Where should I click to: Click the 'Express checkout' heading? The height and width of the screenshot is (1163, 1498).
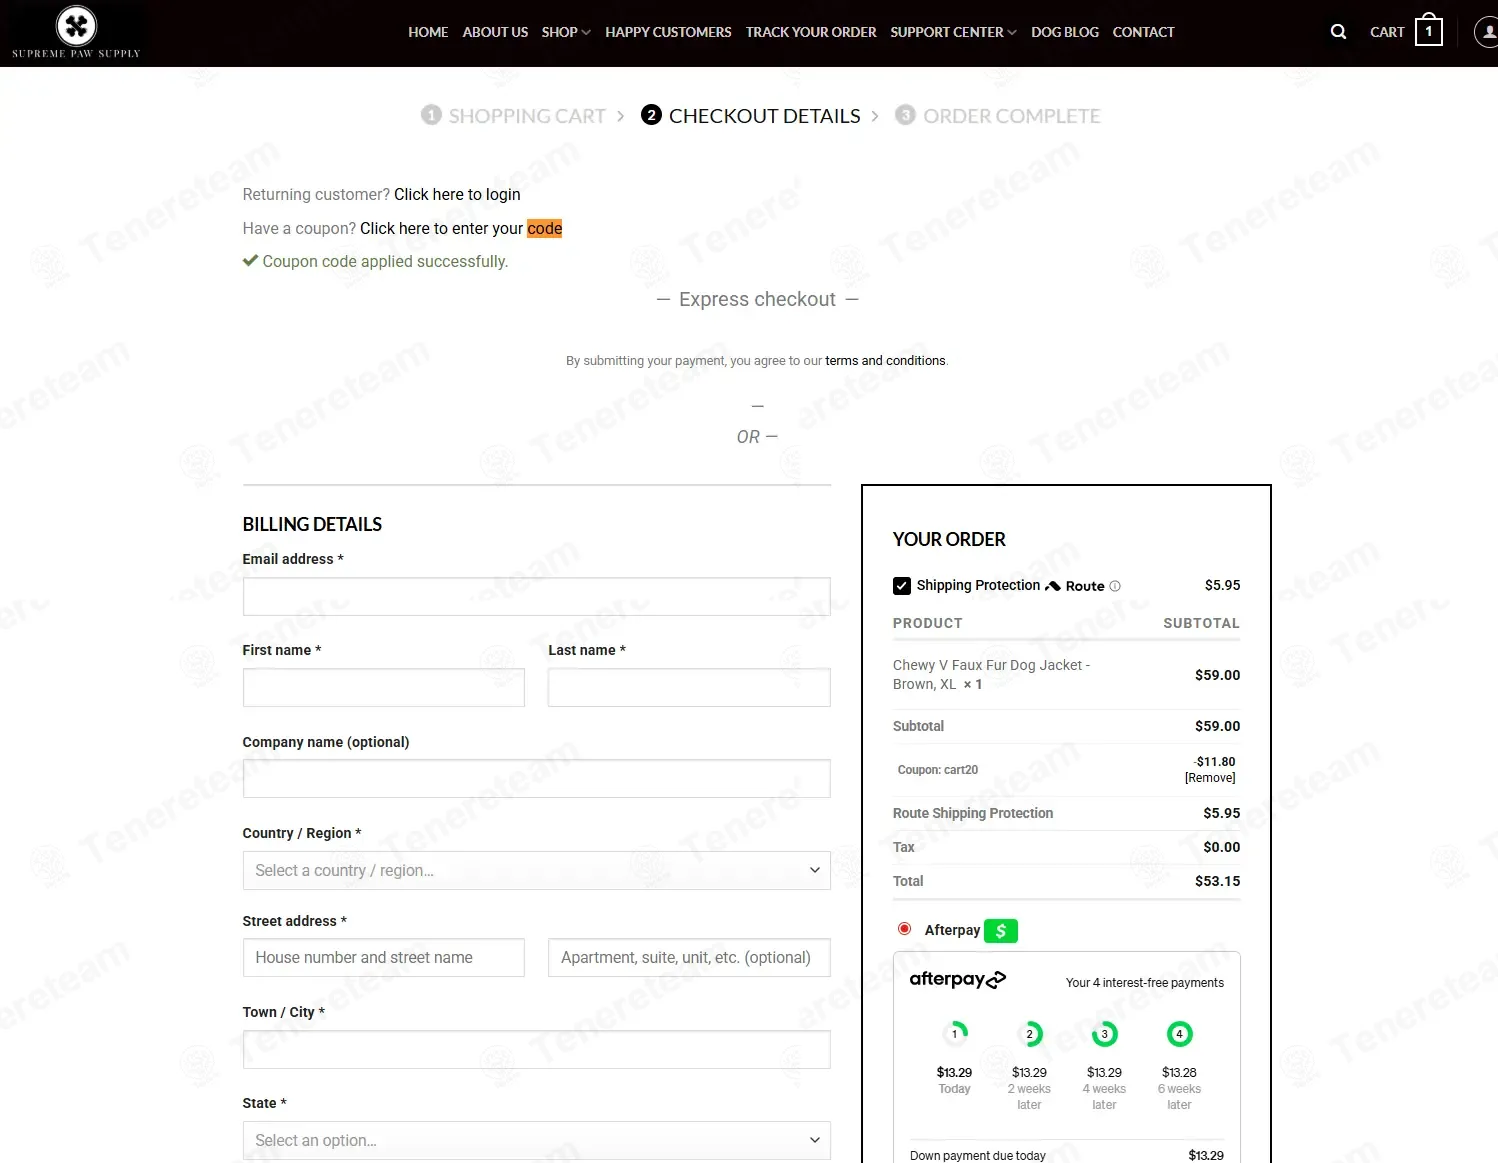coord(757,299)
